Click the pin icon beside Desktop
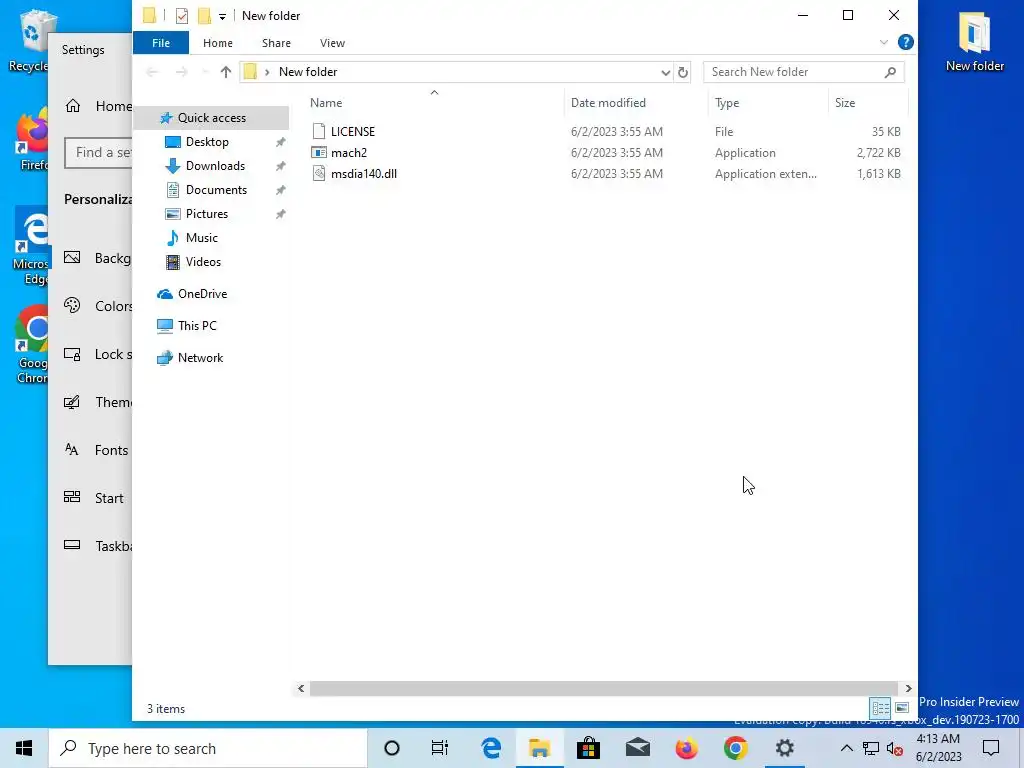The height and width of the screenshot is (768, 1024). [x=280, y=142]
